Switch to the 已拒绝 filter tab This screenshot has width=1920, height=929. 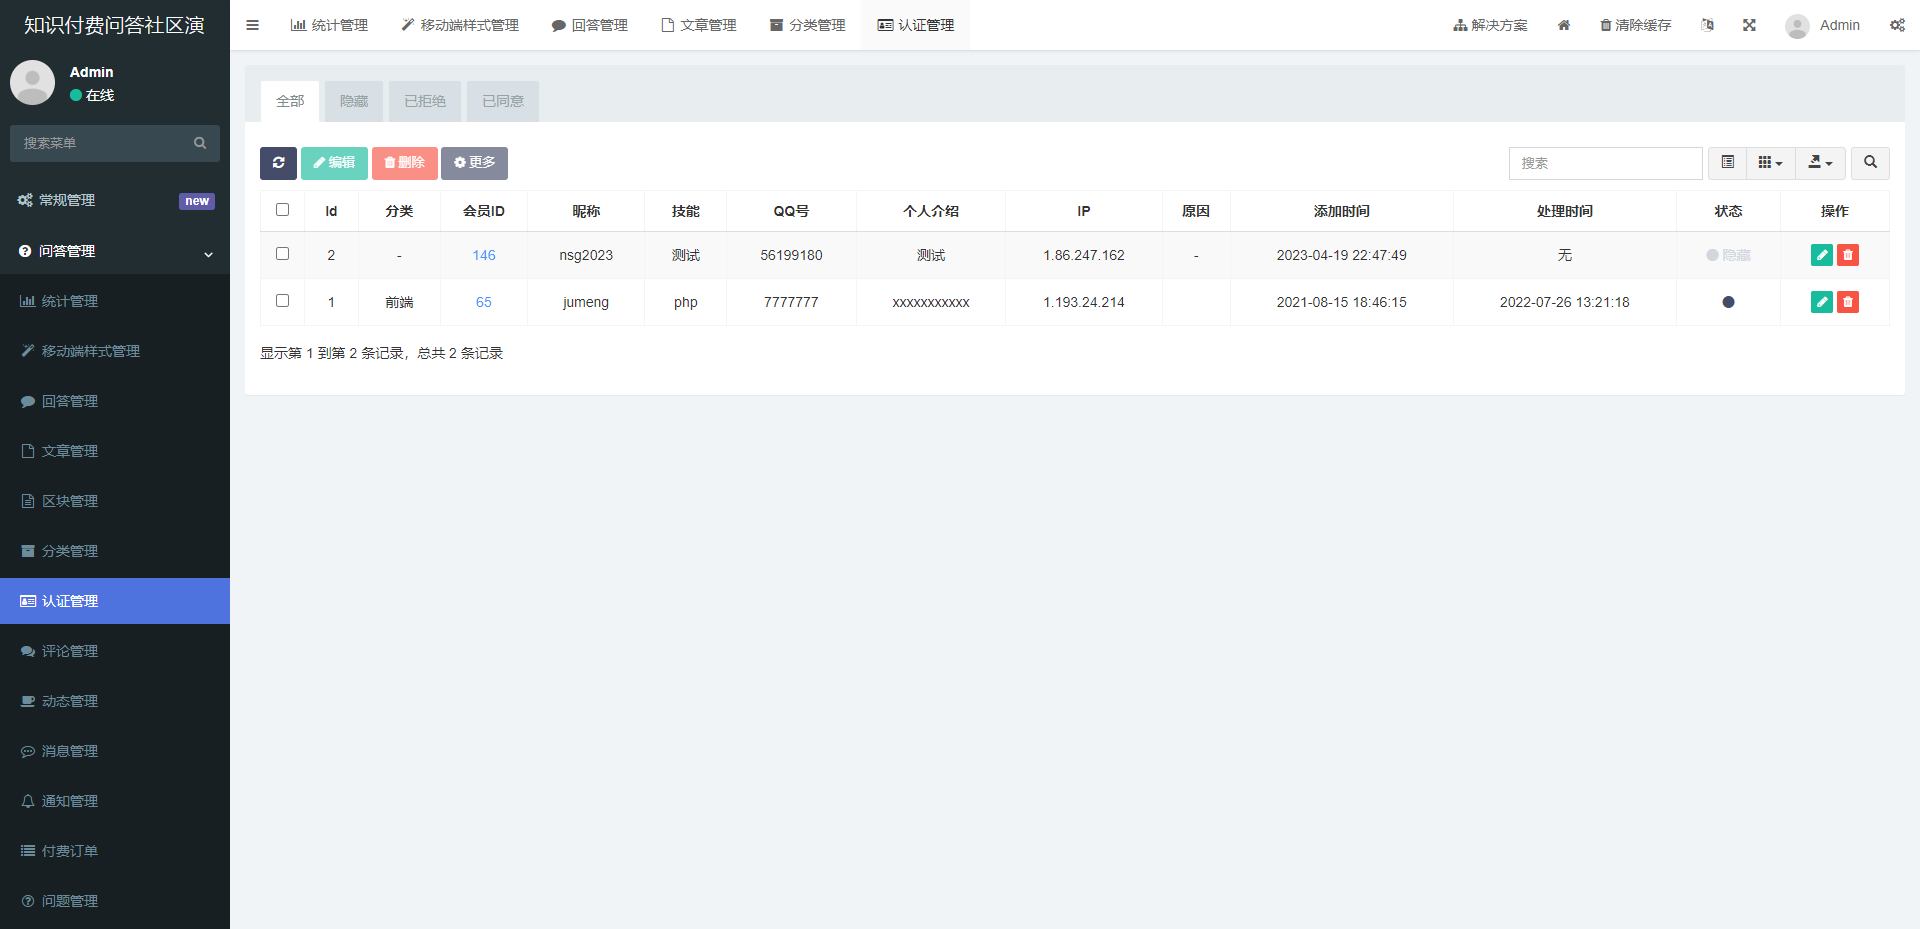(425, 101)
